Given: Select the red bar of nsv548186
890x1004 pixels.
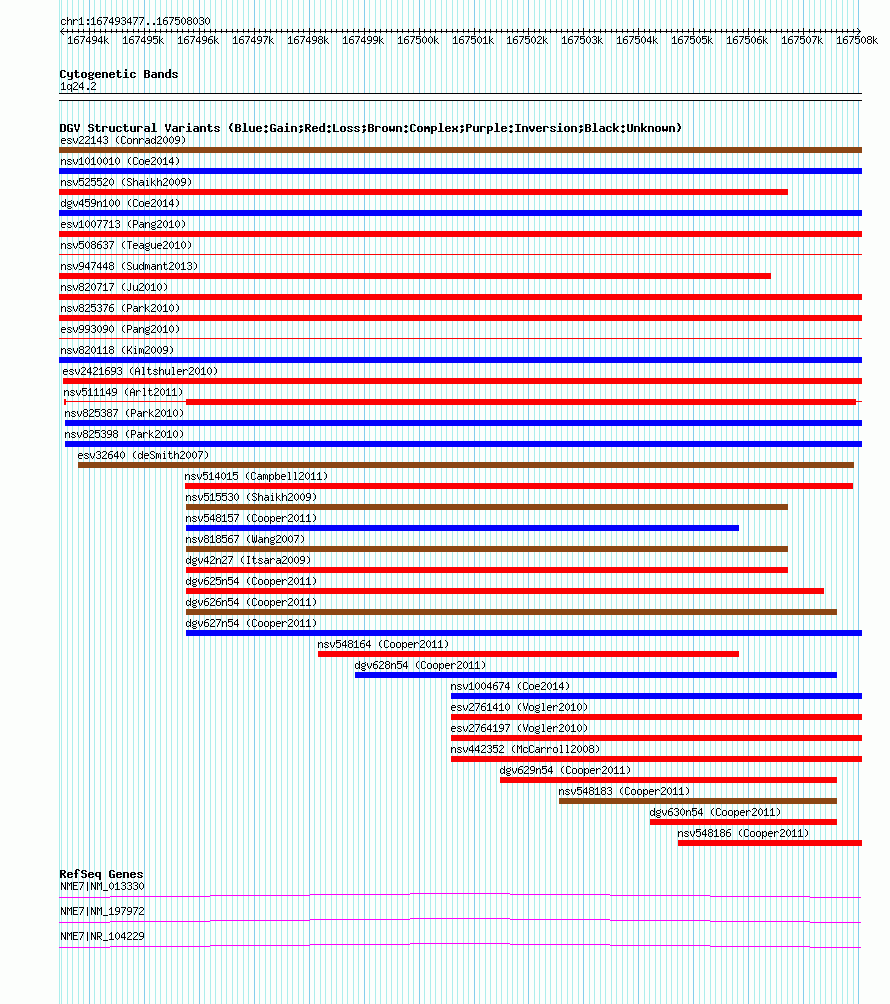Looking at the screenshot, I should (x=770, y=843).
